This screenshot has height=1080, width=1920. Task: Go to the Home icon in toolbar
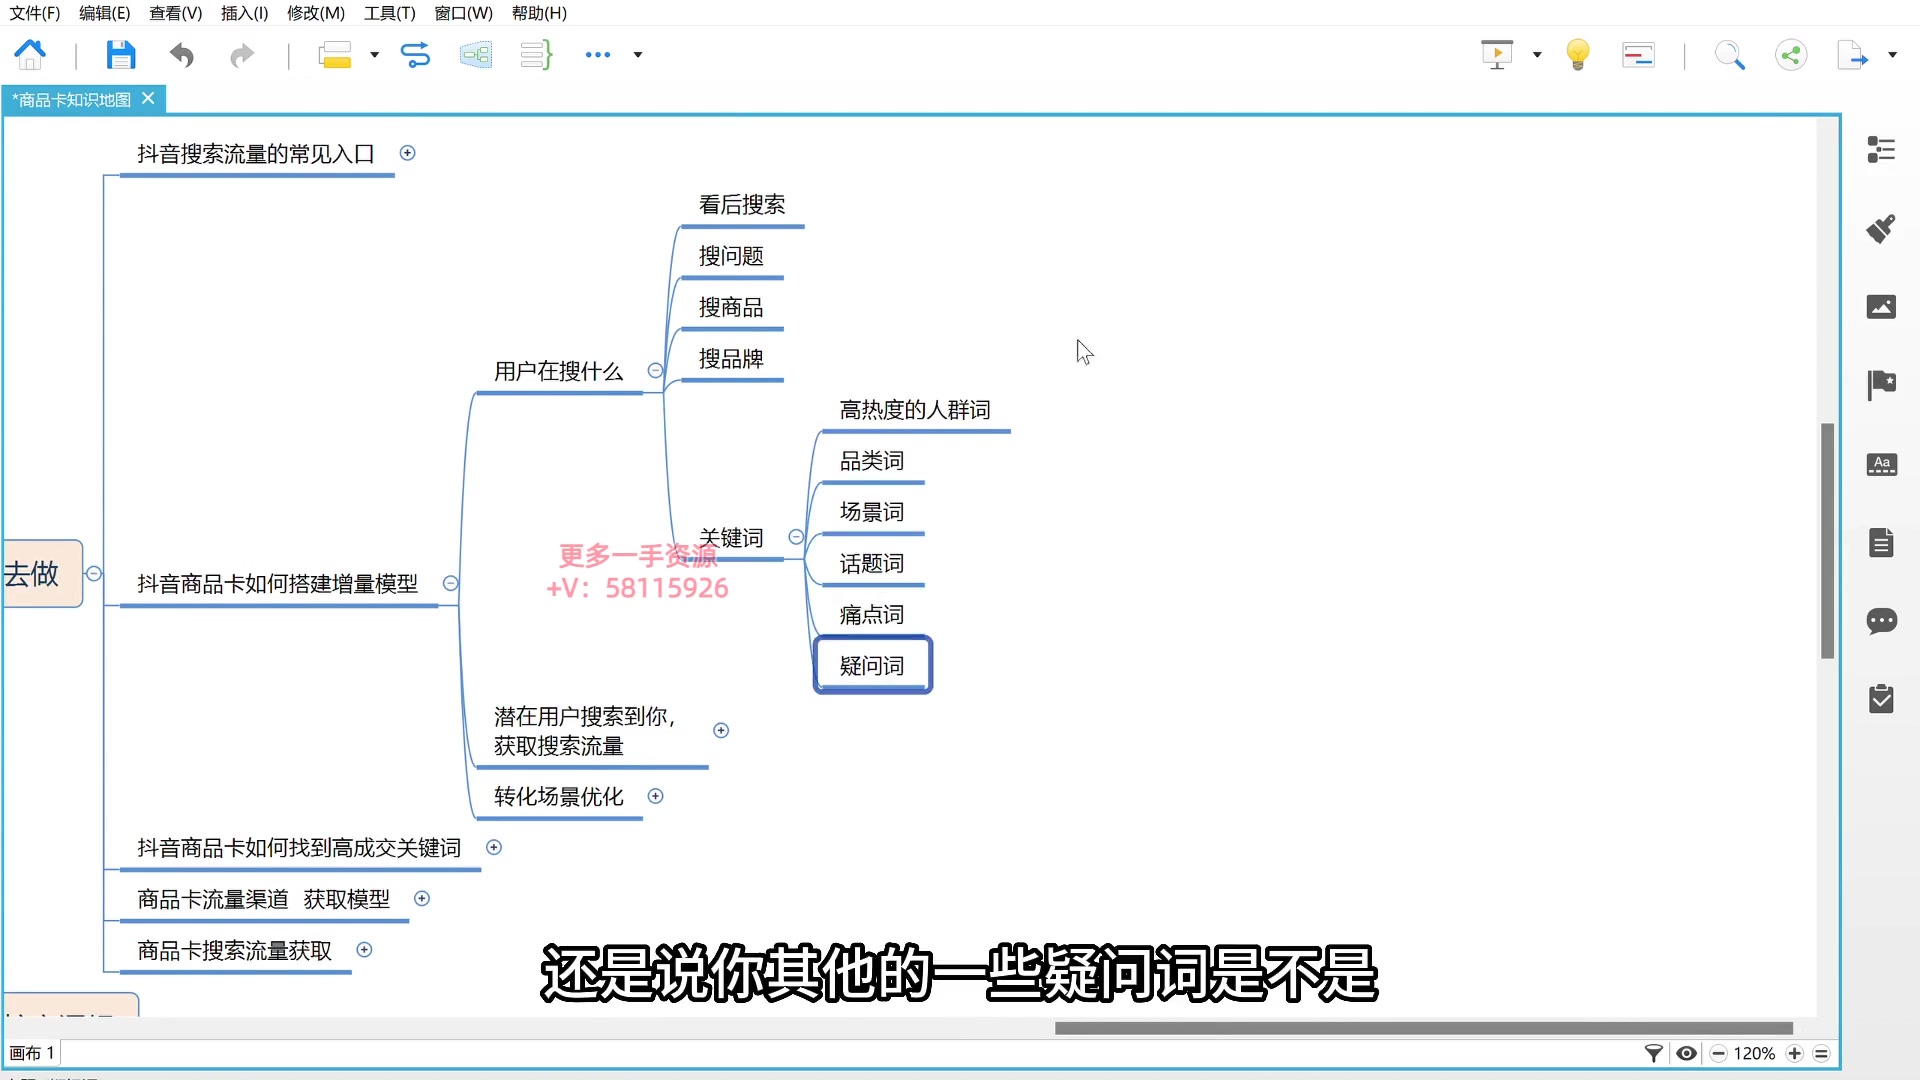(30, 54)
